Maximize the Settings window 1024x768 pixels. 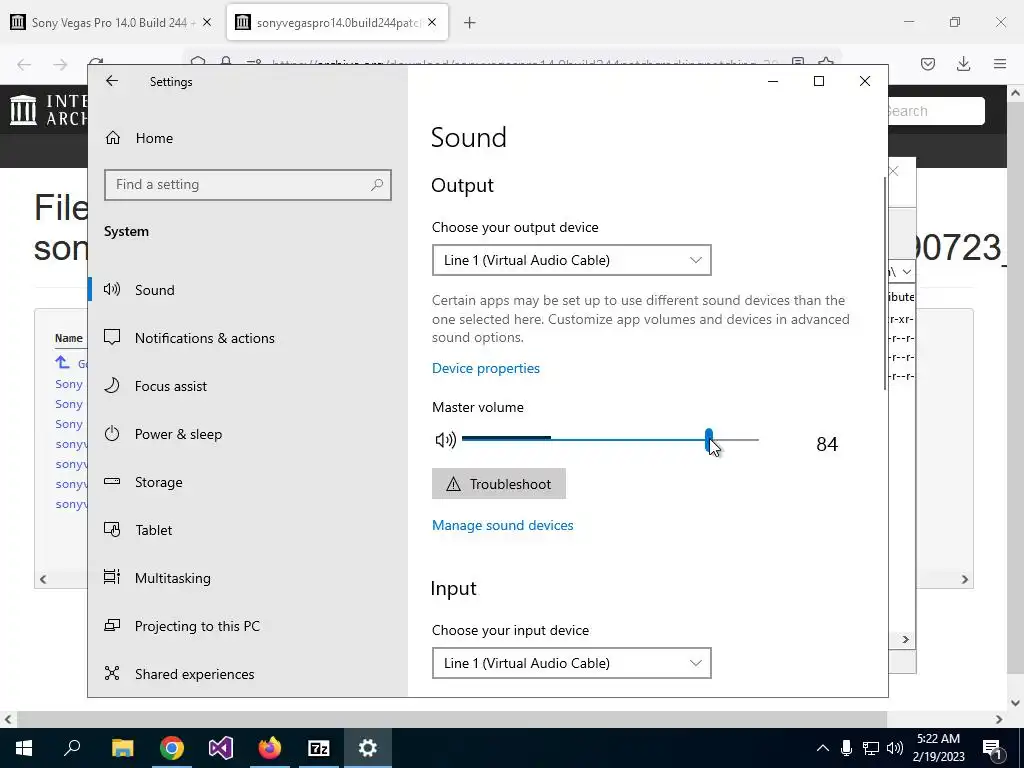819,81
